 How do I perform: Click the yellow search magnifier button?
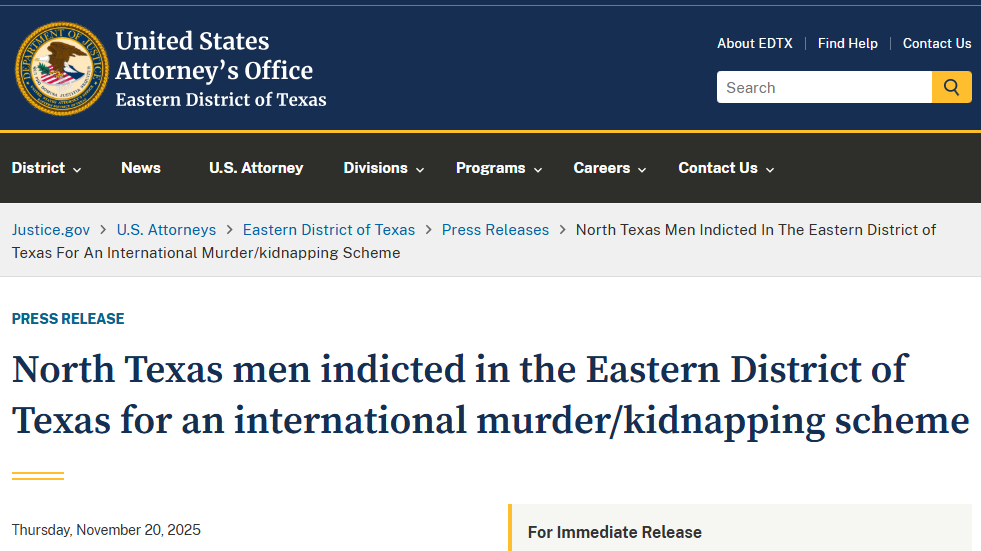pyautogui.click(x=952, y=87)
